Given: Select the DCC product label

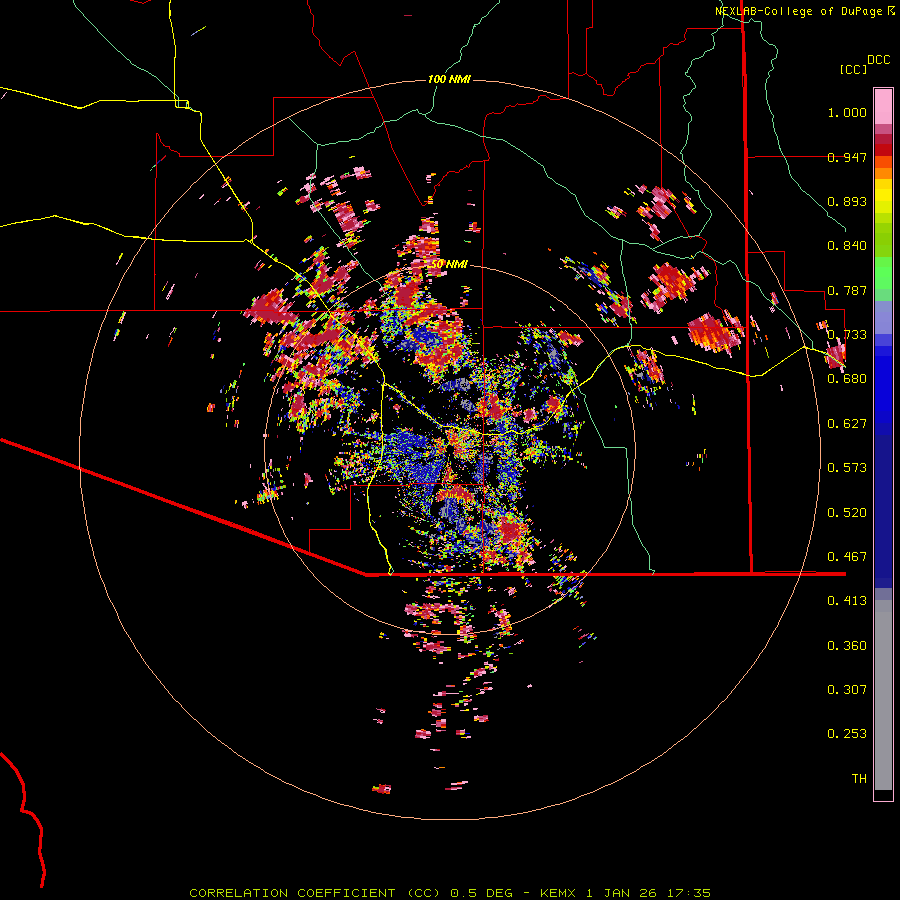Looking at the screenshot, I should tap(879, 60).
